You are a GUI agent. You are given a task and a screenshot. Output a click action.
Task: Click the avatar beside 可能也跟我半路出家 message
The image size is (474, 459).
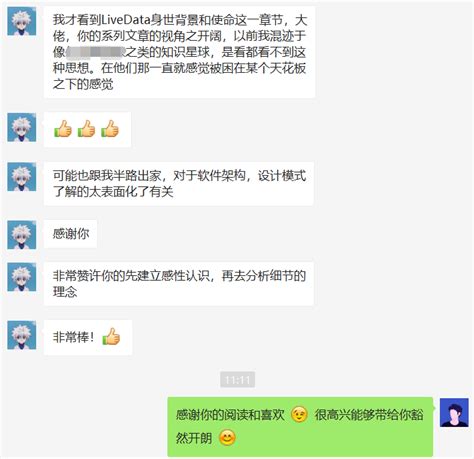[x=22, y=177]
